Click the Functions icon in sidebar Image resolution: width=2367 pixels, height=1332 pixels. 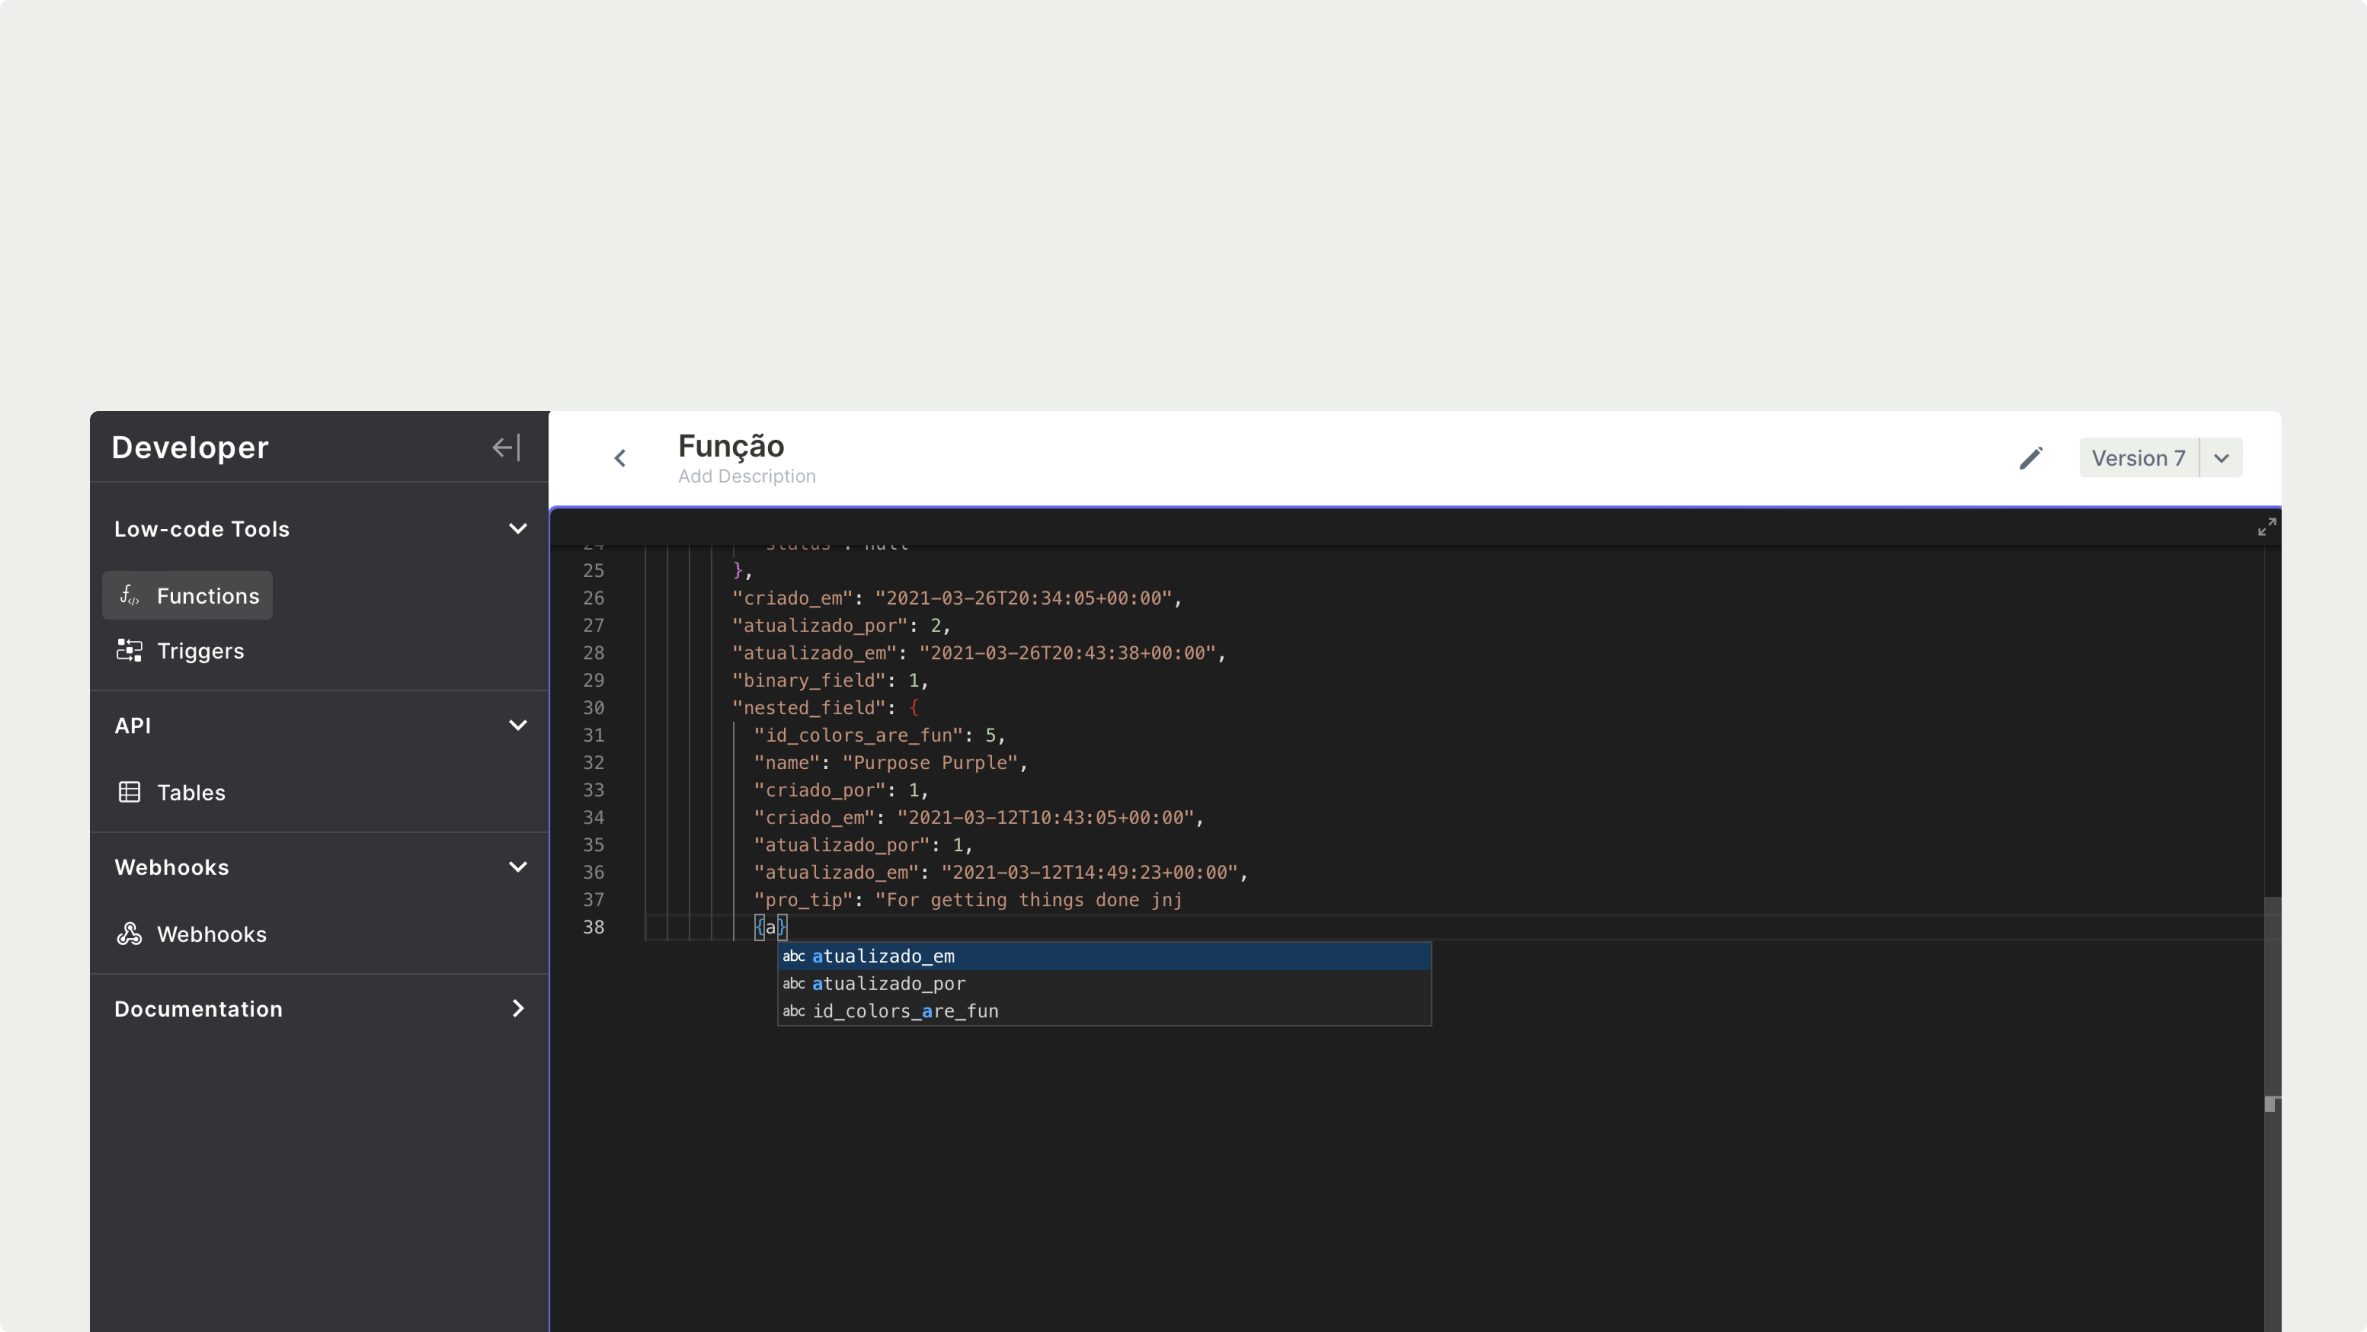129,596
